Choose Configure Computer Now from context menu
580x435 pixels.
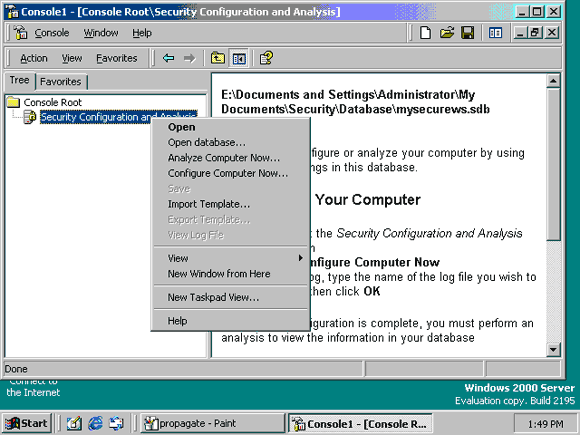(228, 173)
